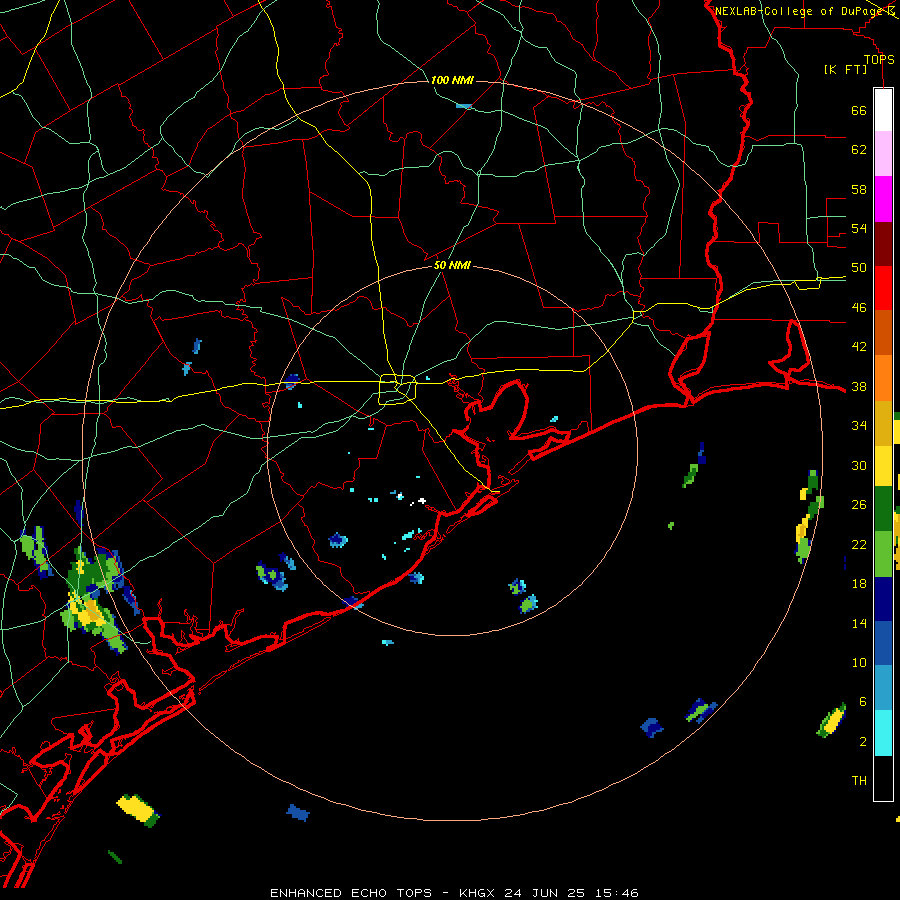Click the "[K FT]" units label
Screen dimensions: 900x900
point(845,70)
